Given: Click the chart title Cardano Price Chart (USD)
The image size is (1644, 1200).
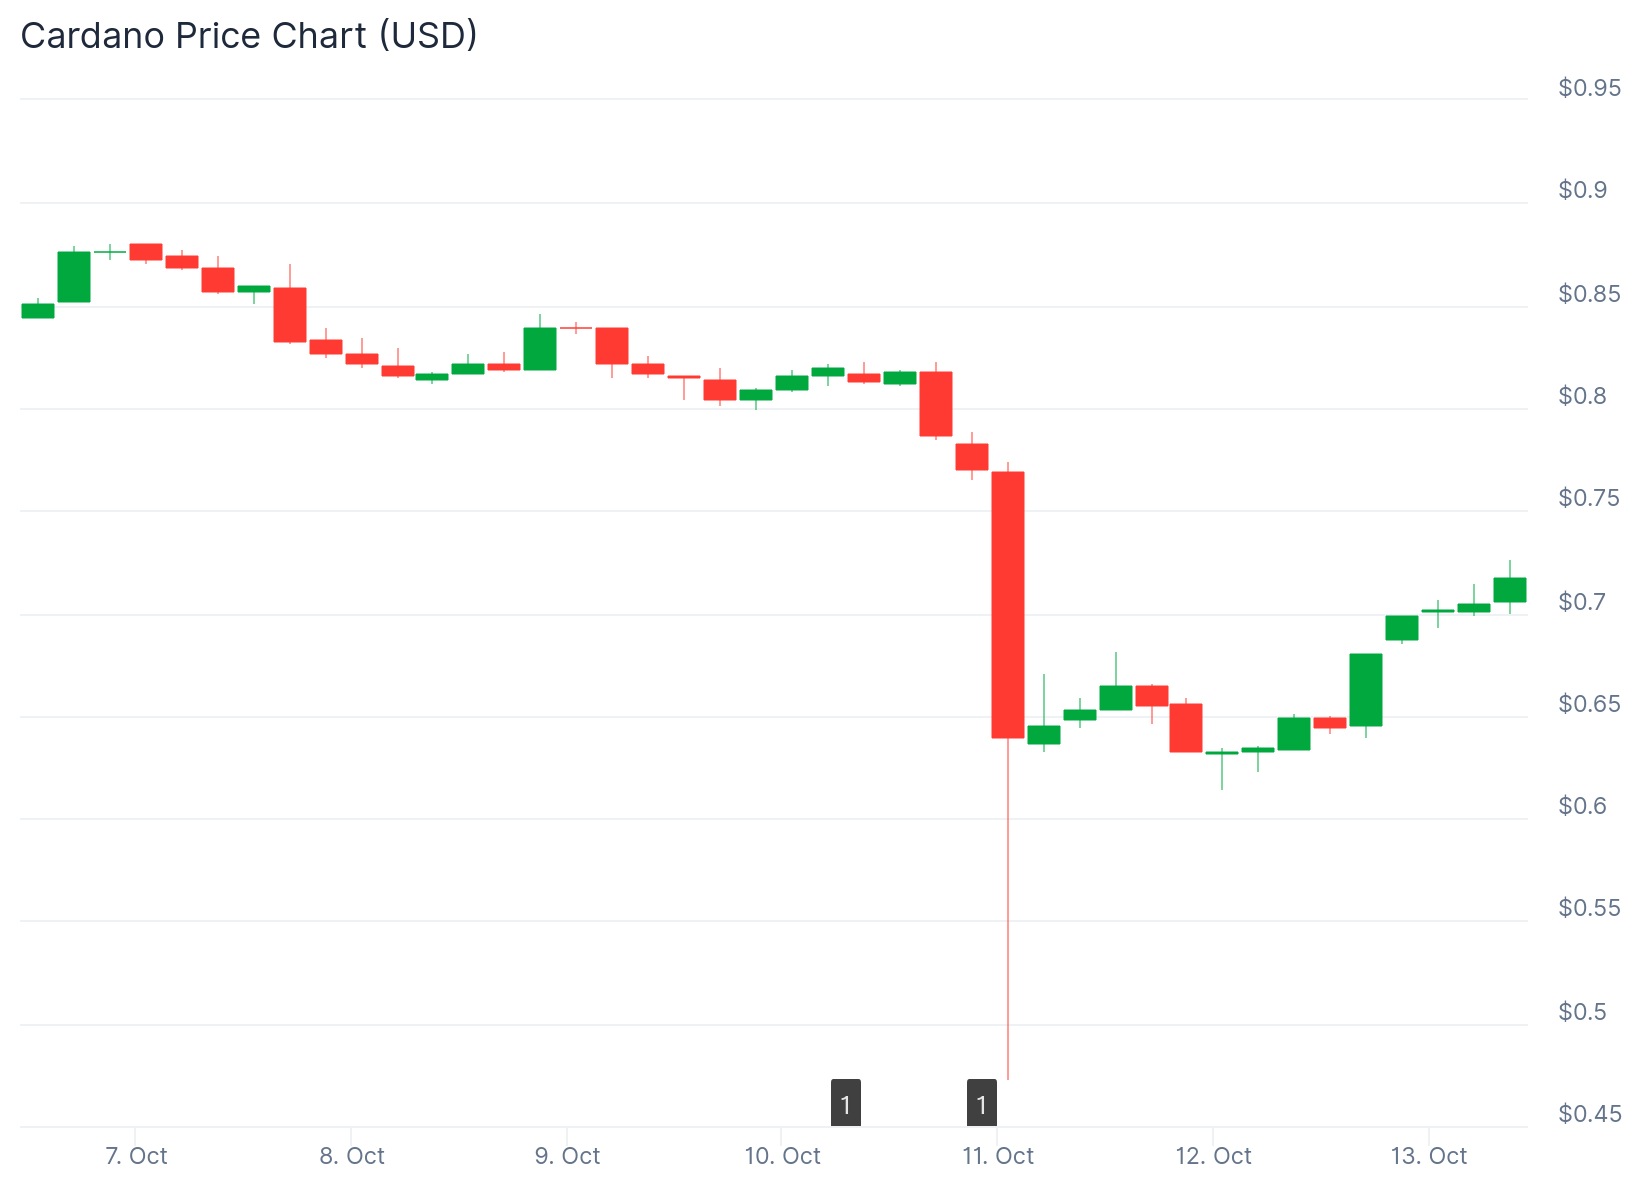Looking at the screenshot, I should click(x=249, y=36).
